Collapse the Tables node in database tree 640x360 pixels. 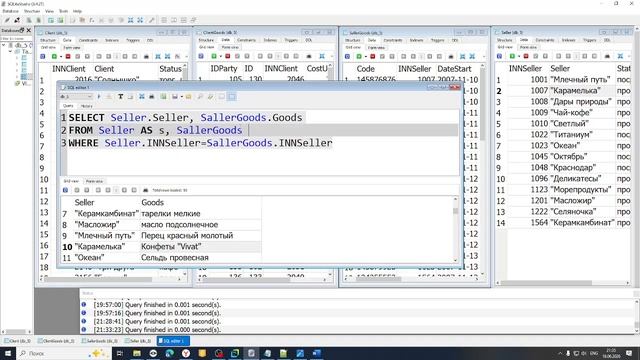[x=10, y=51]
